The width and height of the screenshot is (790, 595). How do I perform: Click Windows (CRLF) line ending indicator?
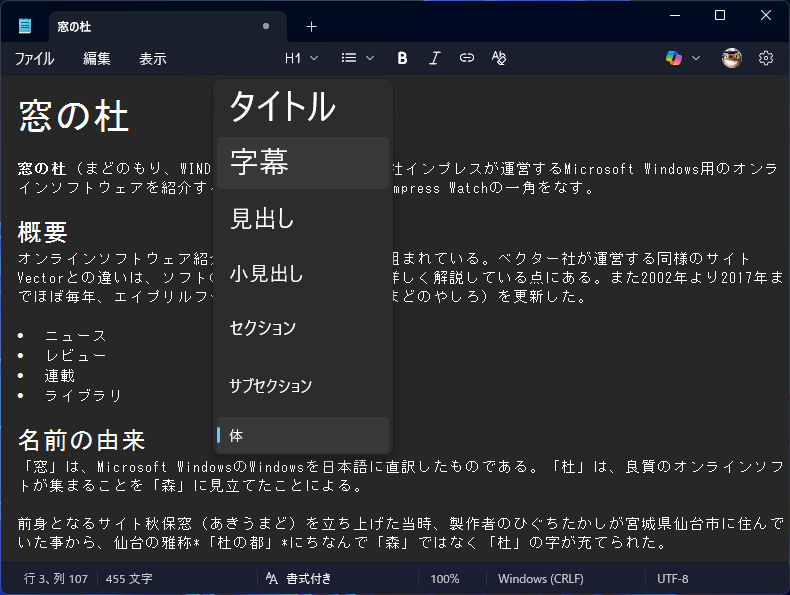[x=541, y=578]
